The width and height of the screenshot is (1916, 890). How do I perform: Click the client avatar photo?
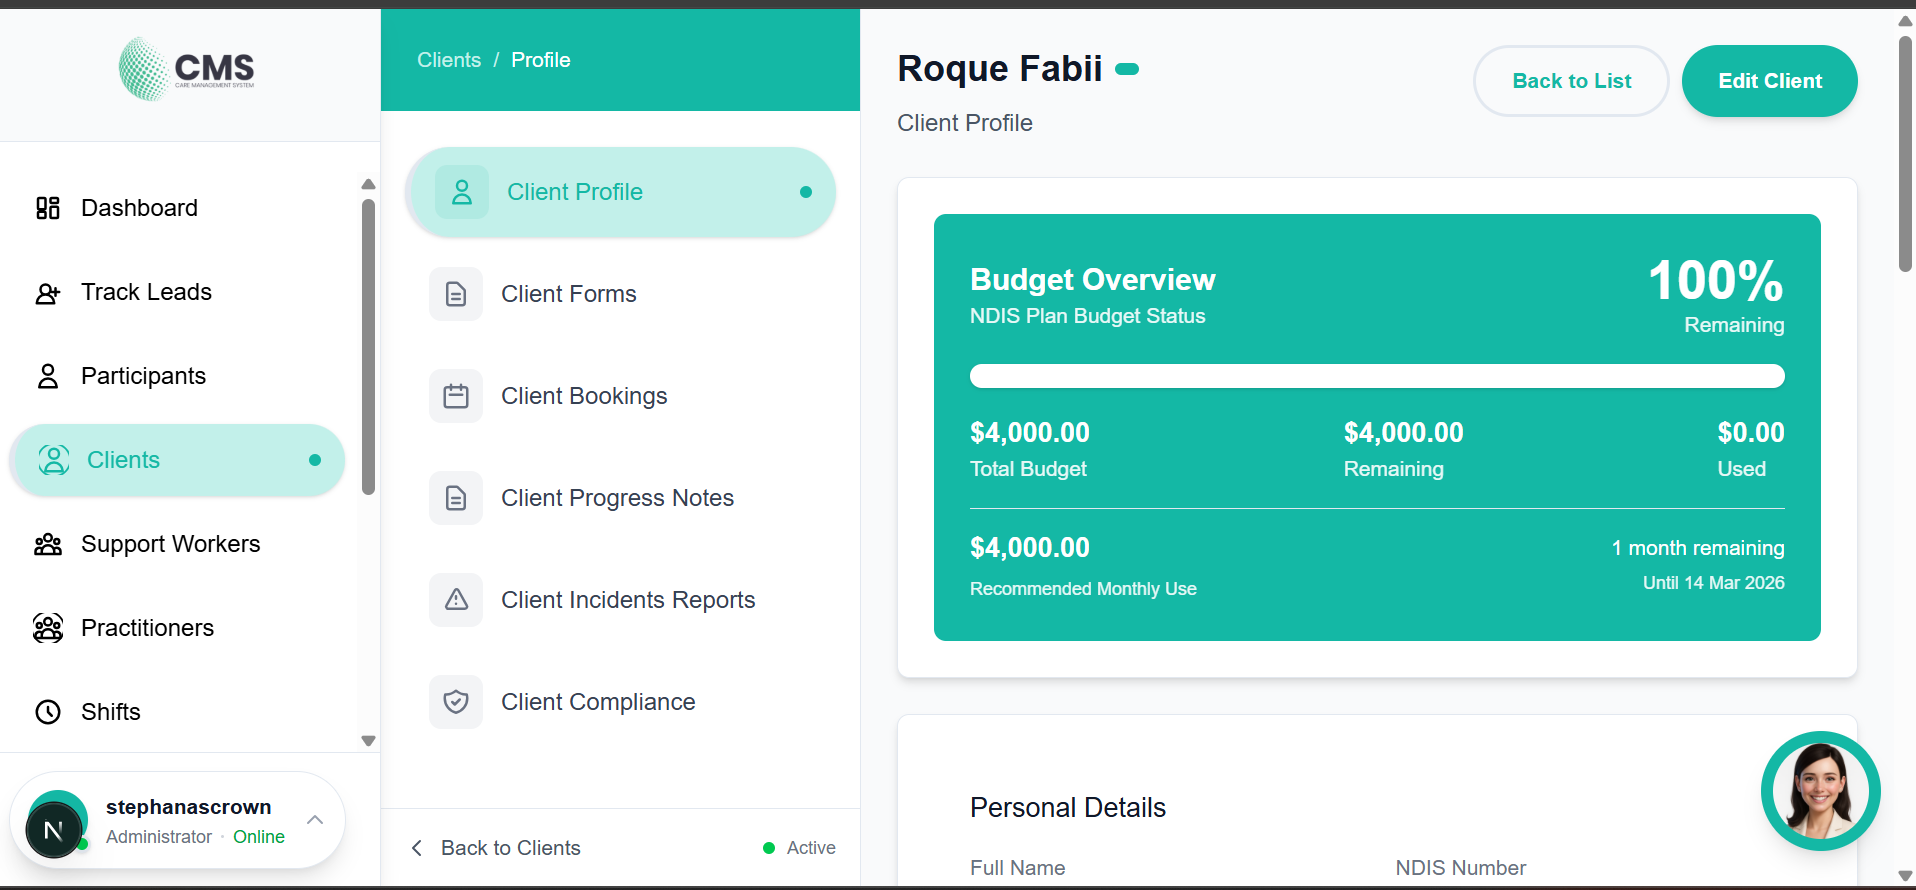coord(1820,791)
